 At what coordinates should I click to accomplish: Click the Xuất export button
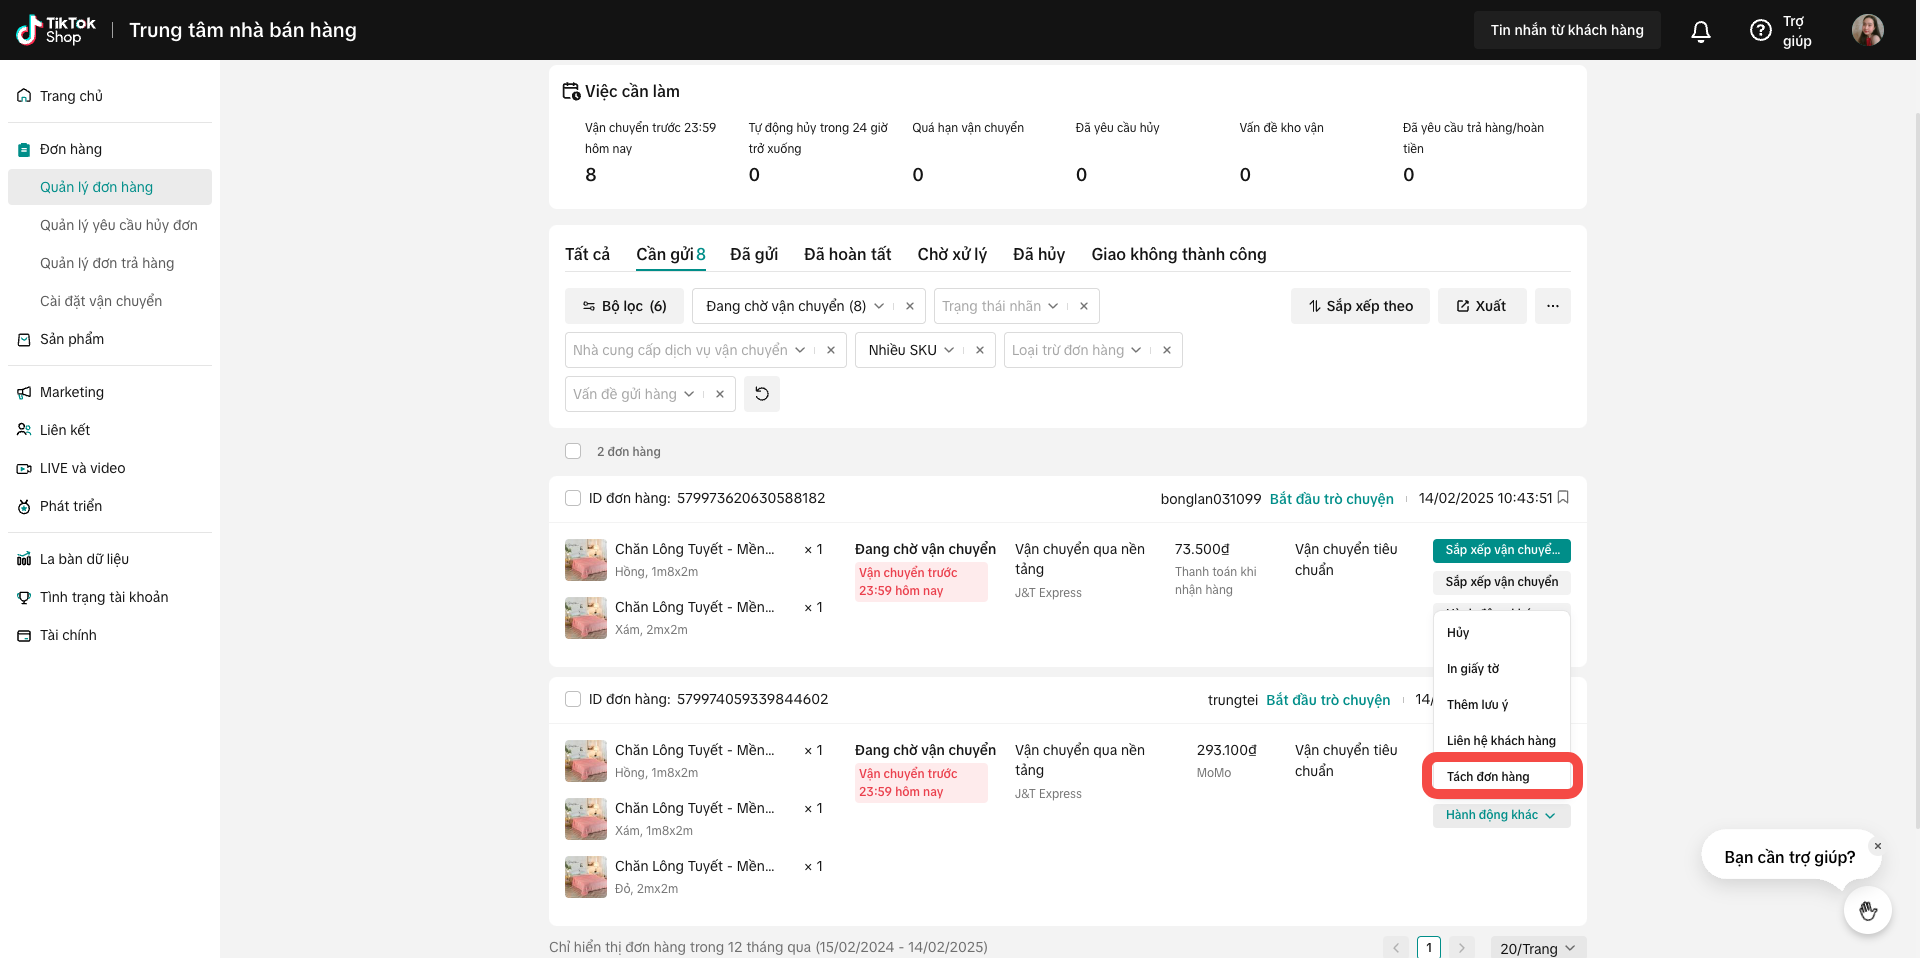pos(1481,306)
